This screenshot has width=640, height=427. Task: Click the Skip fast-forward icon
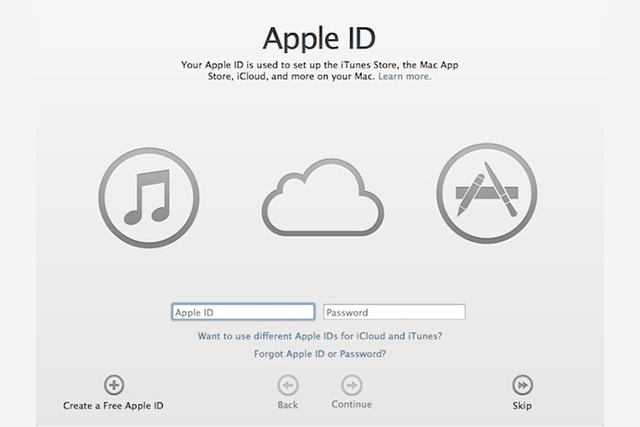point(522,385)
